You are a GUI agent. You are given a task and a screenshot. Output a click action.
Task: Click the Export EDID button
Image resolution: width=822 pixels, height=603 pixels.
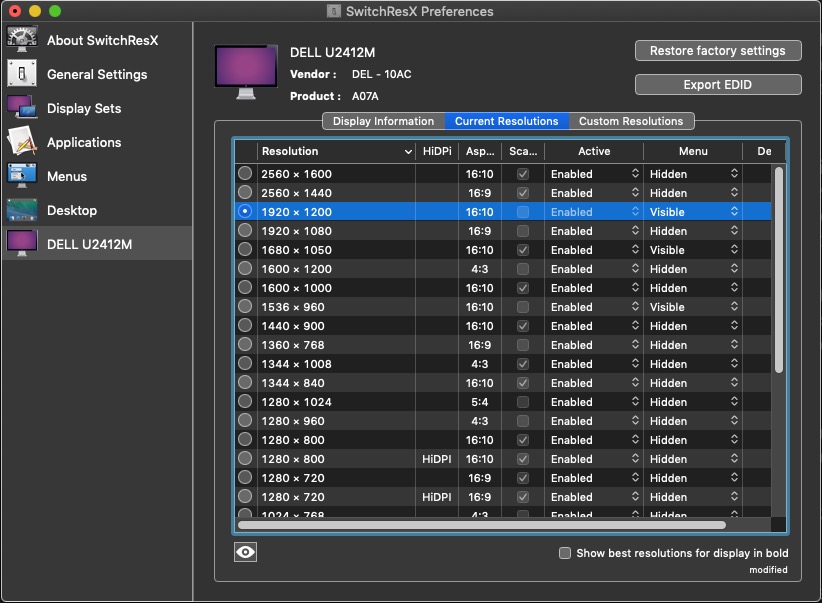point(718,84)
